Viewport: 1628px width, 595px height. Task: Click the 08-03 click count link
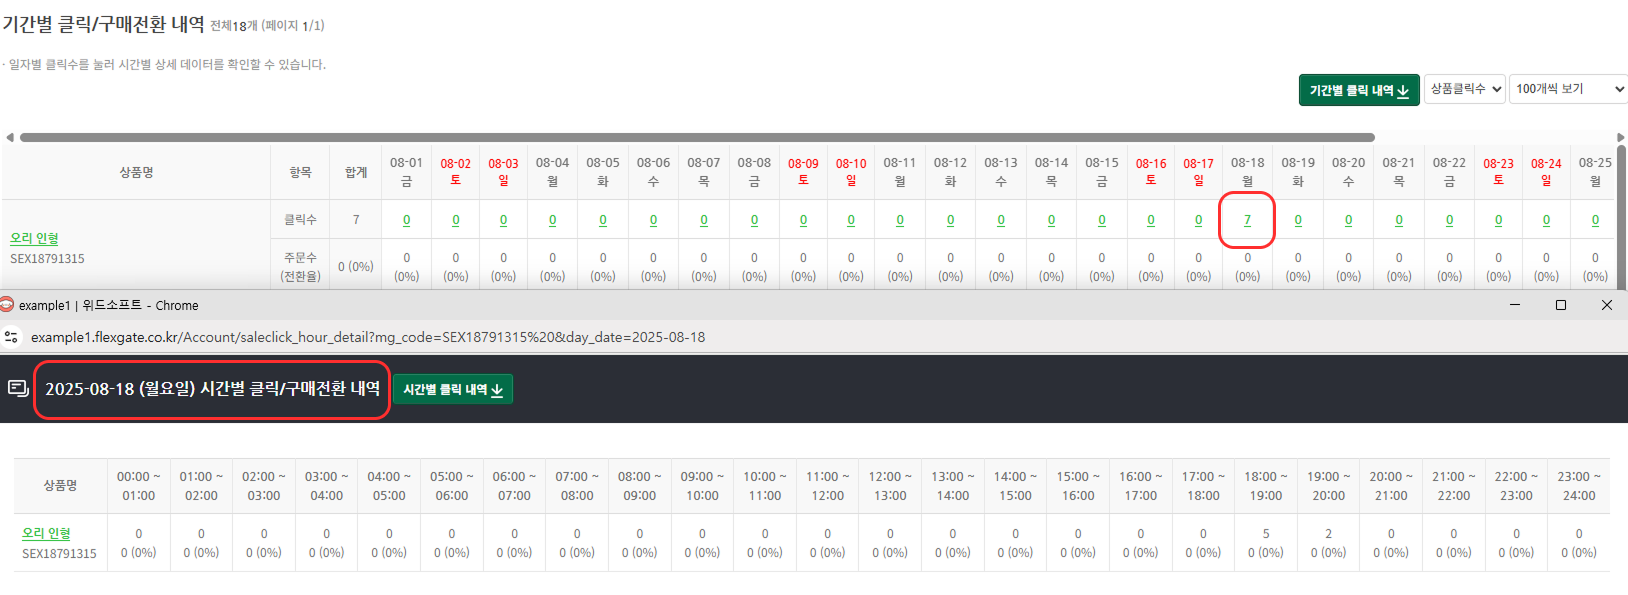[503, 220]
